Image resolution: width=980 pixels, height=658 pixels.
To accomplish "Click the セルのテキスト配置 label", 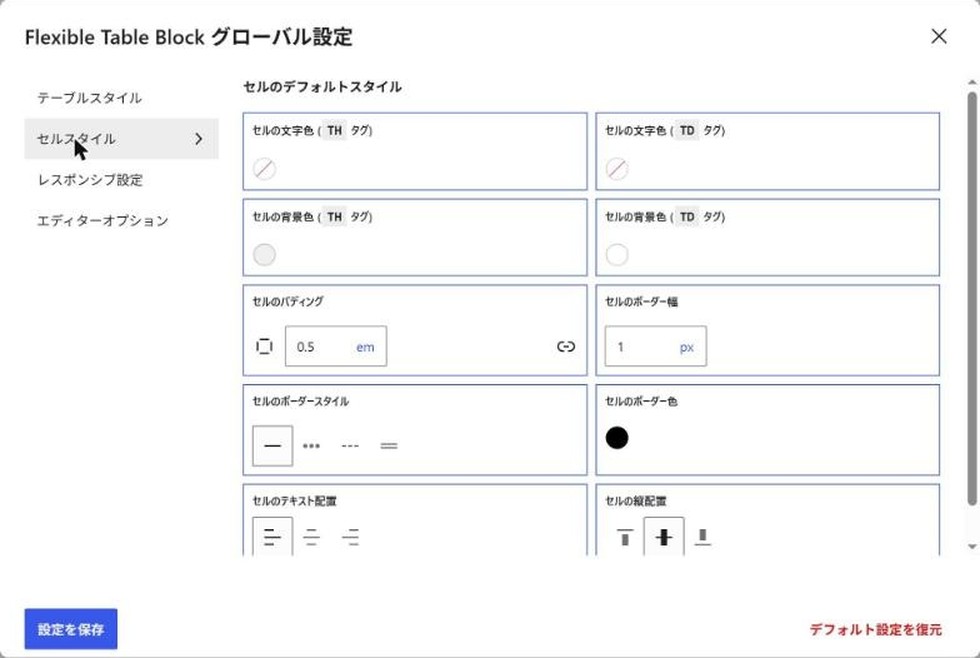I will click(x=294, y=501).
